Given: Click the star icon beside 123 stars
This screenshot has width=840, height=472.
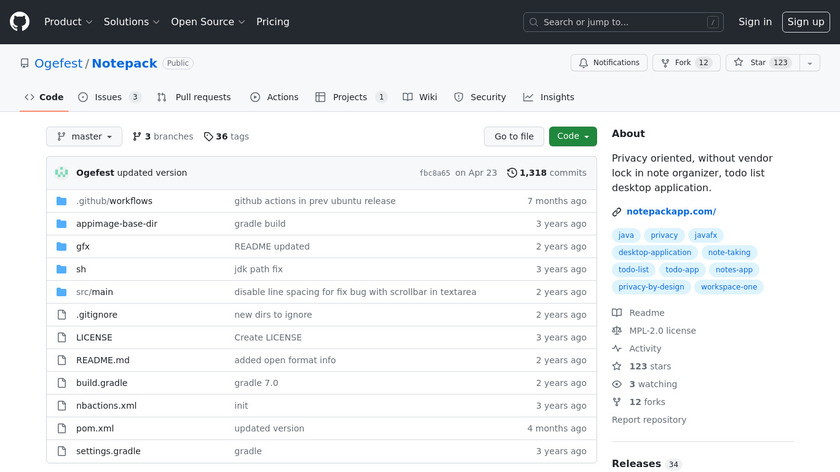Looking at the screenshot, I should click(617, 366).
